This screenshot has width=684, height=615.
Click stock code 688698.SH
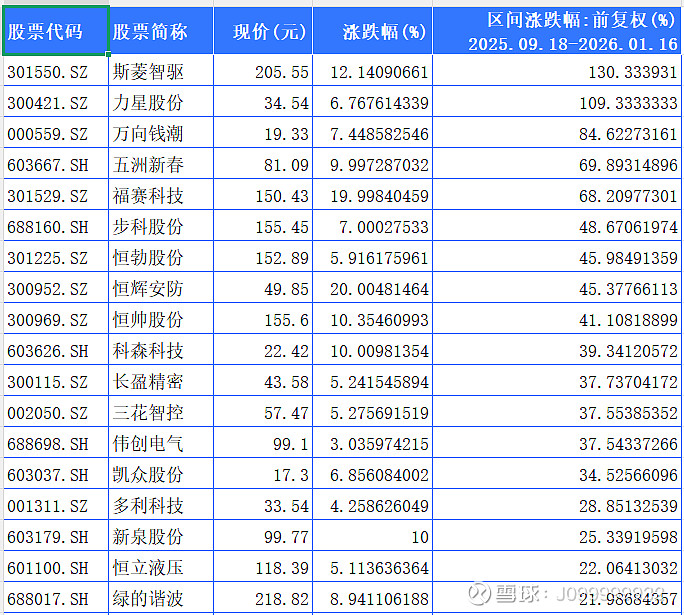pos(48,444)
